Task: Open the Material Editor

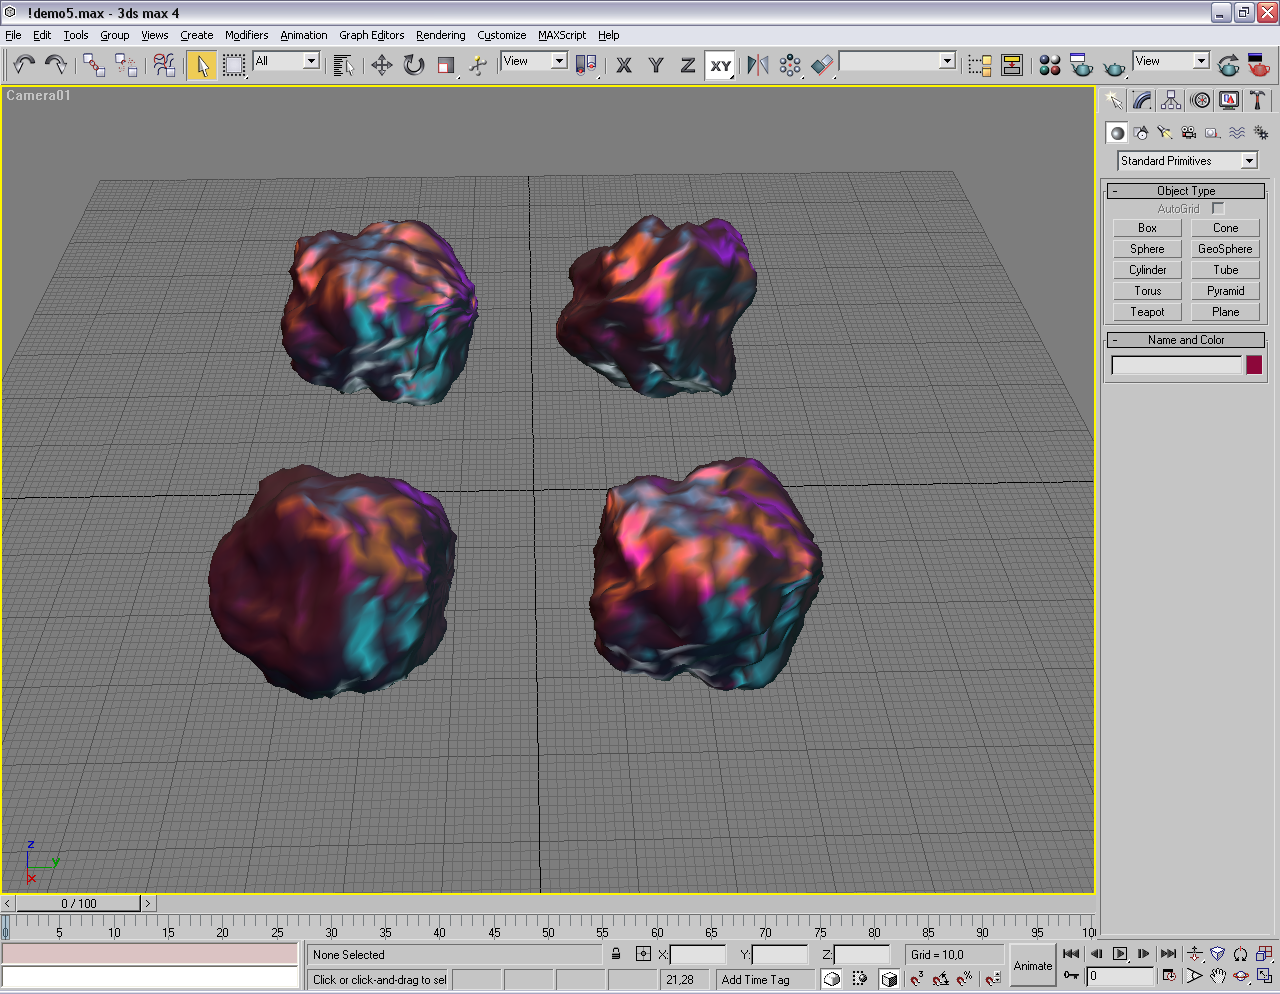Action: coord(1049,65)
